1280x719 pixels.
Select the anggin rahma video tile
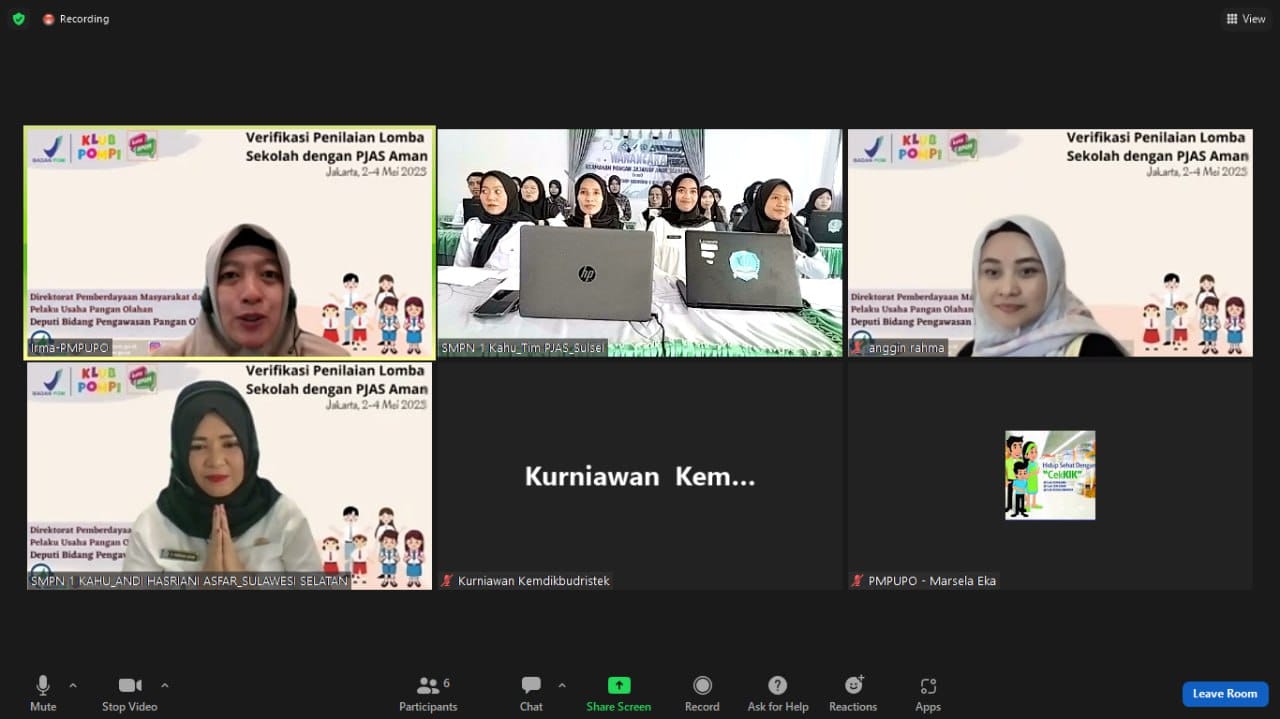[1050, 242]
